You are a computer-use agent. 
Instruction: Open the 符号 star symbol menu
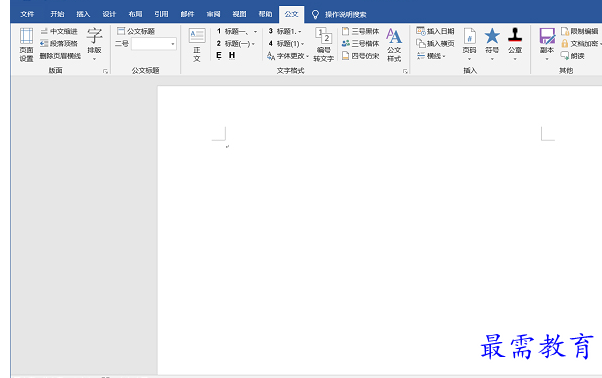click(x=492, y=45)
